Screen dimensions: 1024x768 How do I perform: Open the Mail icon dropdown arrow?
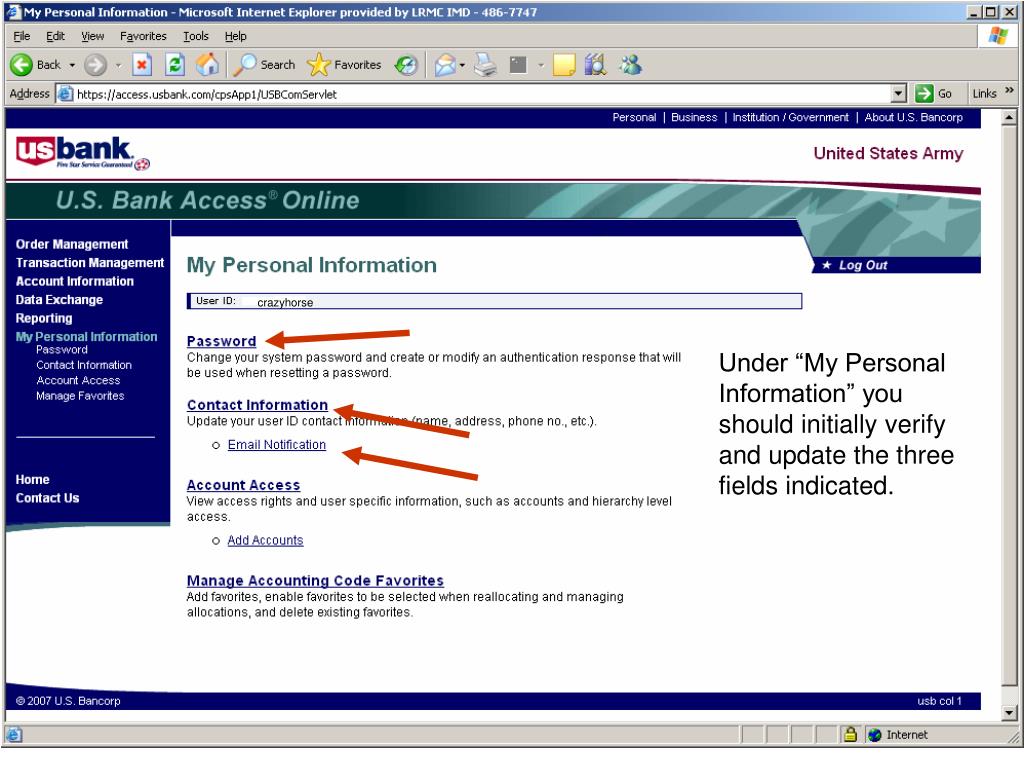[x=462, y=65]
